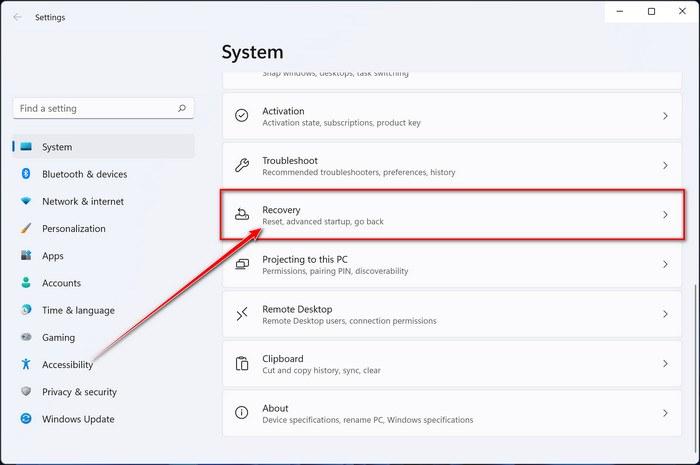Go to Time & language settings
700x465 pixels.
(x=78, y=310)
